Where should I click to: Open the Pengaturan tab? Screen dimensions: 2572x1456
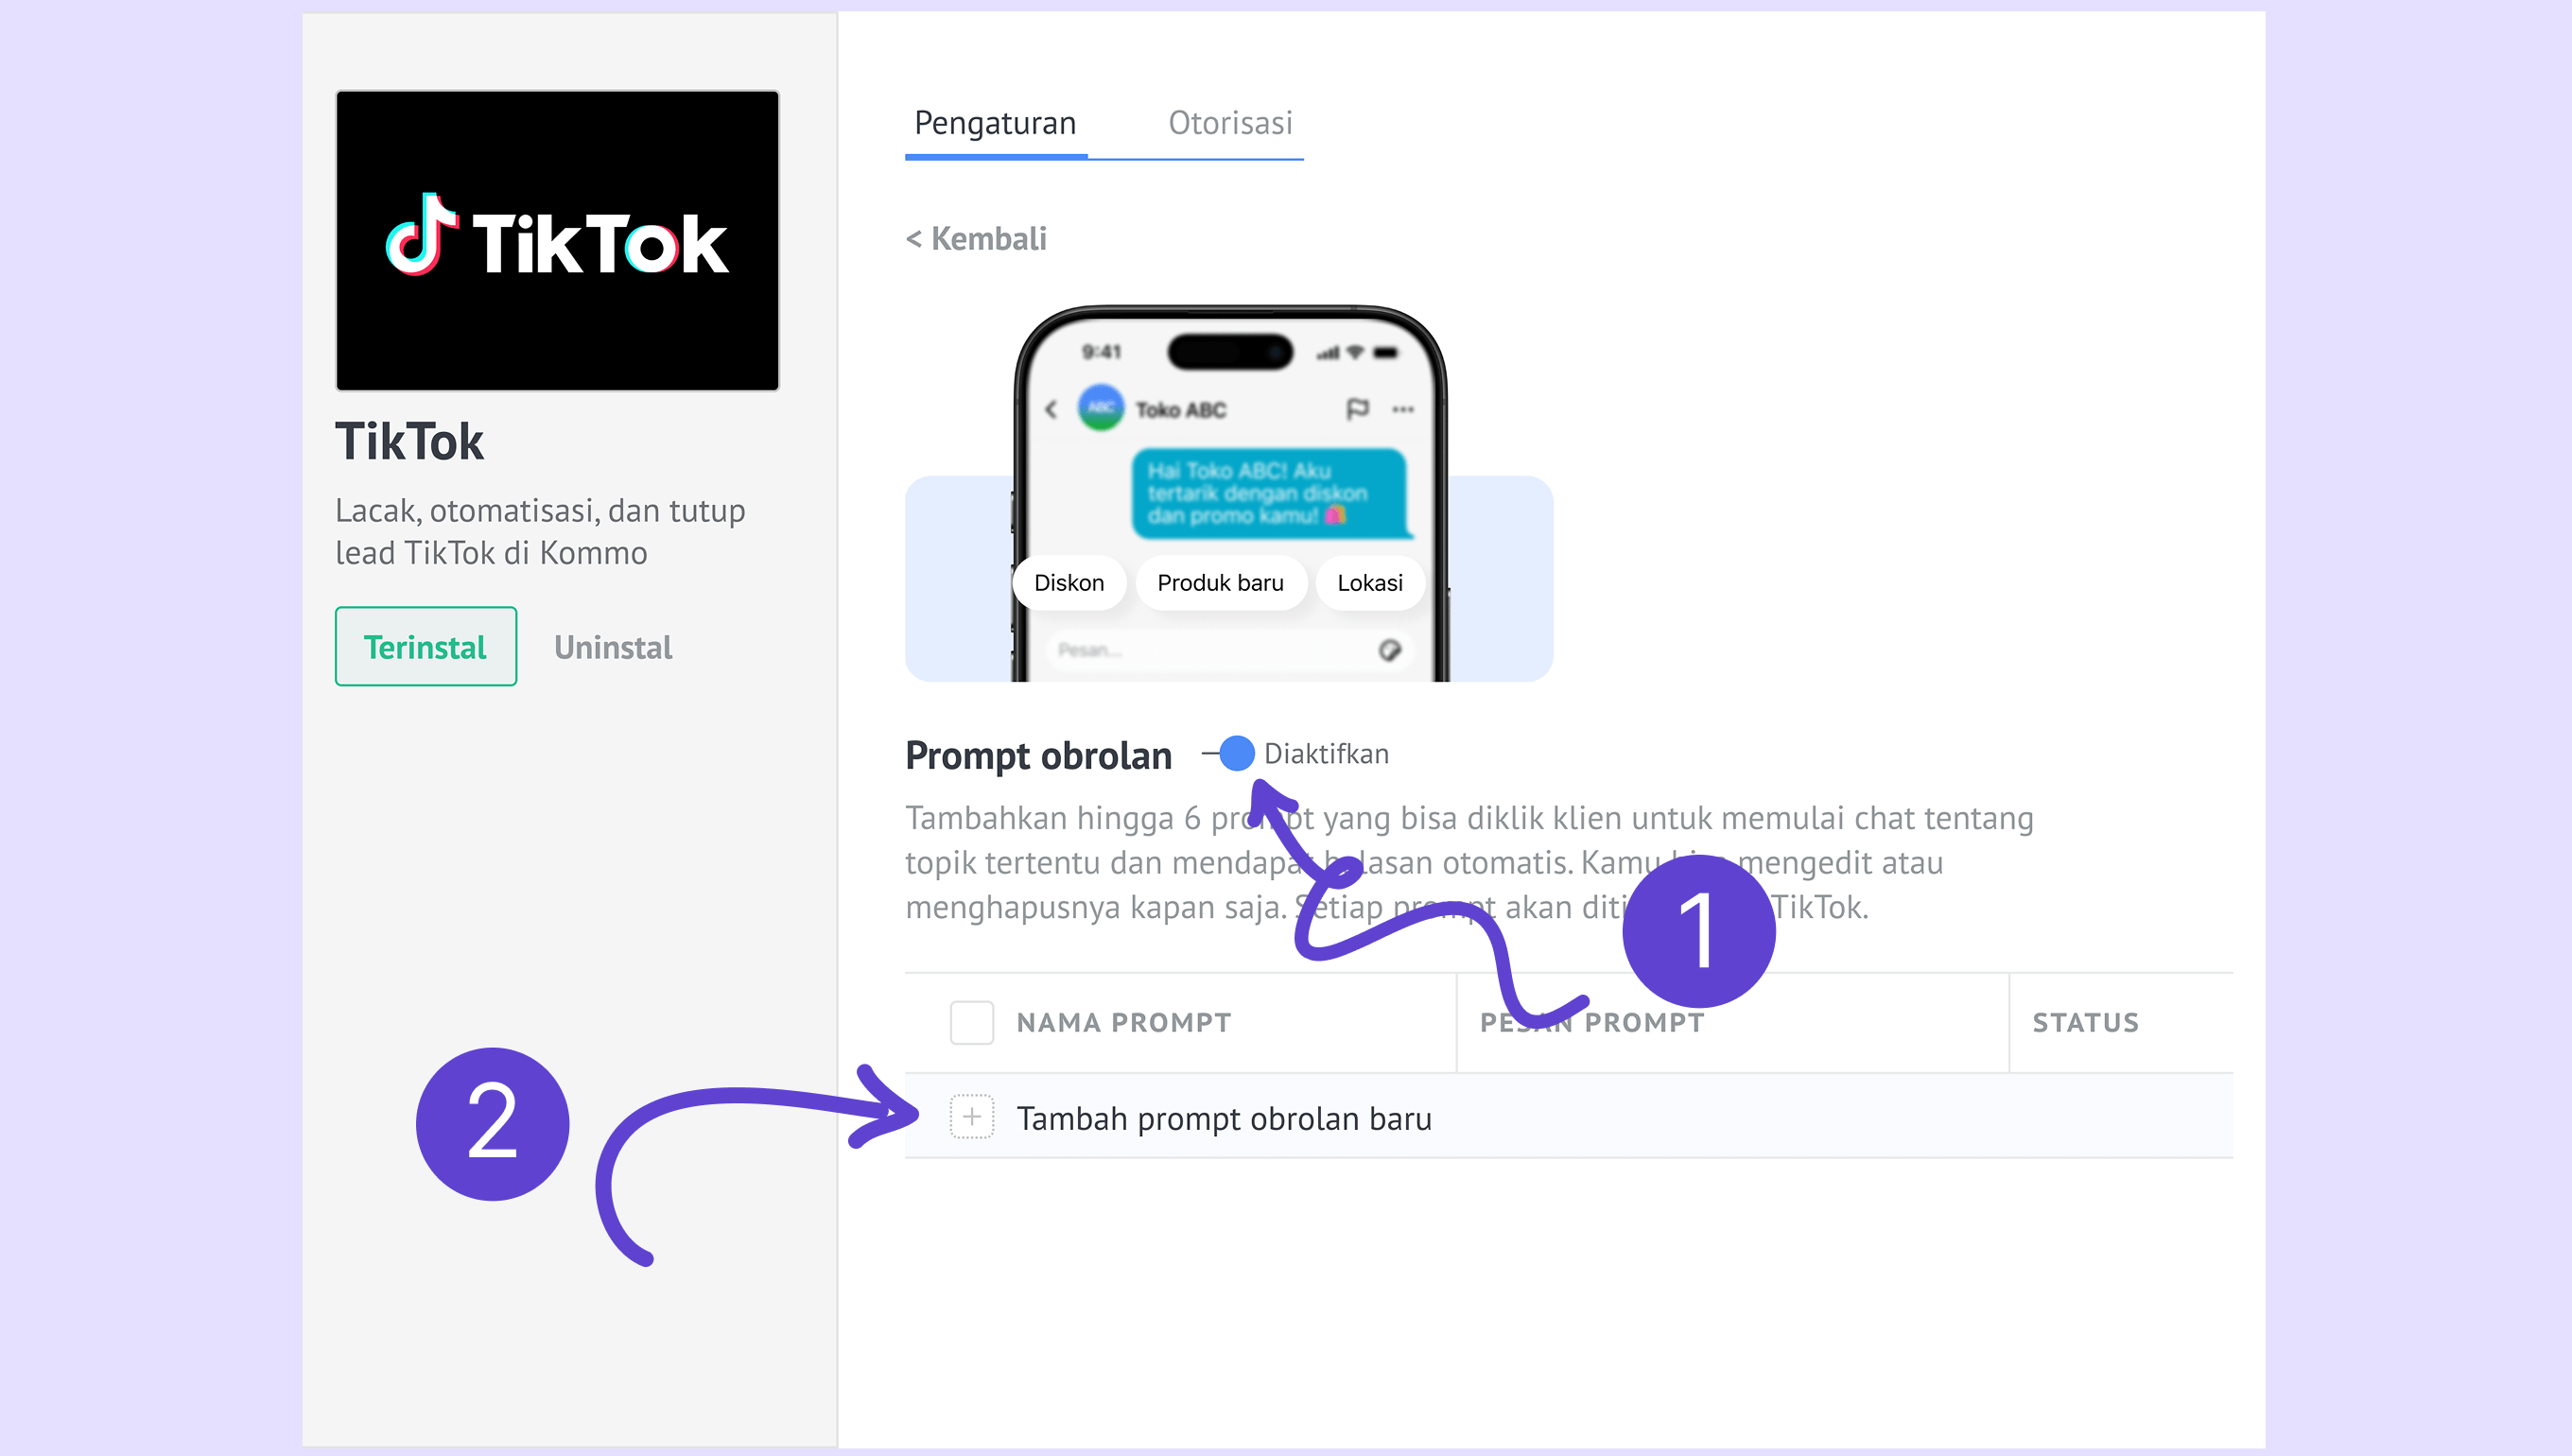(995, 123)
